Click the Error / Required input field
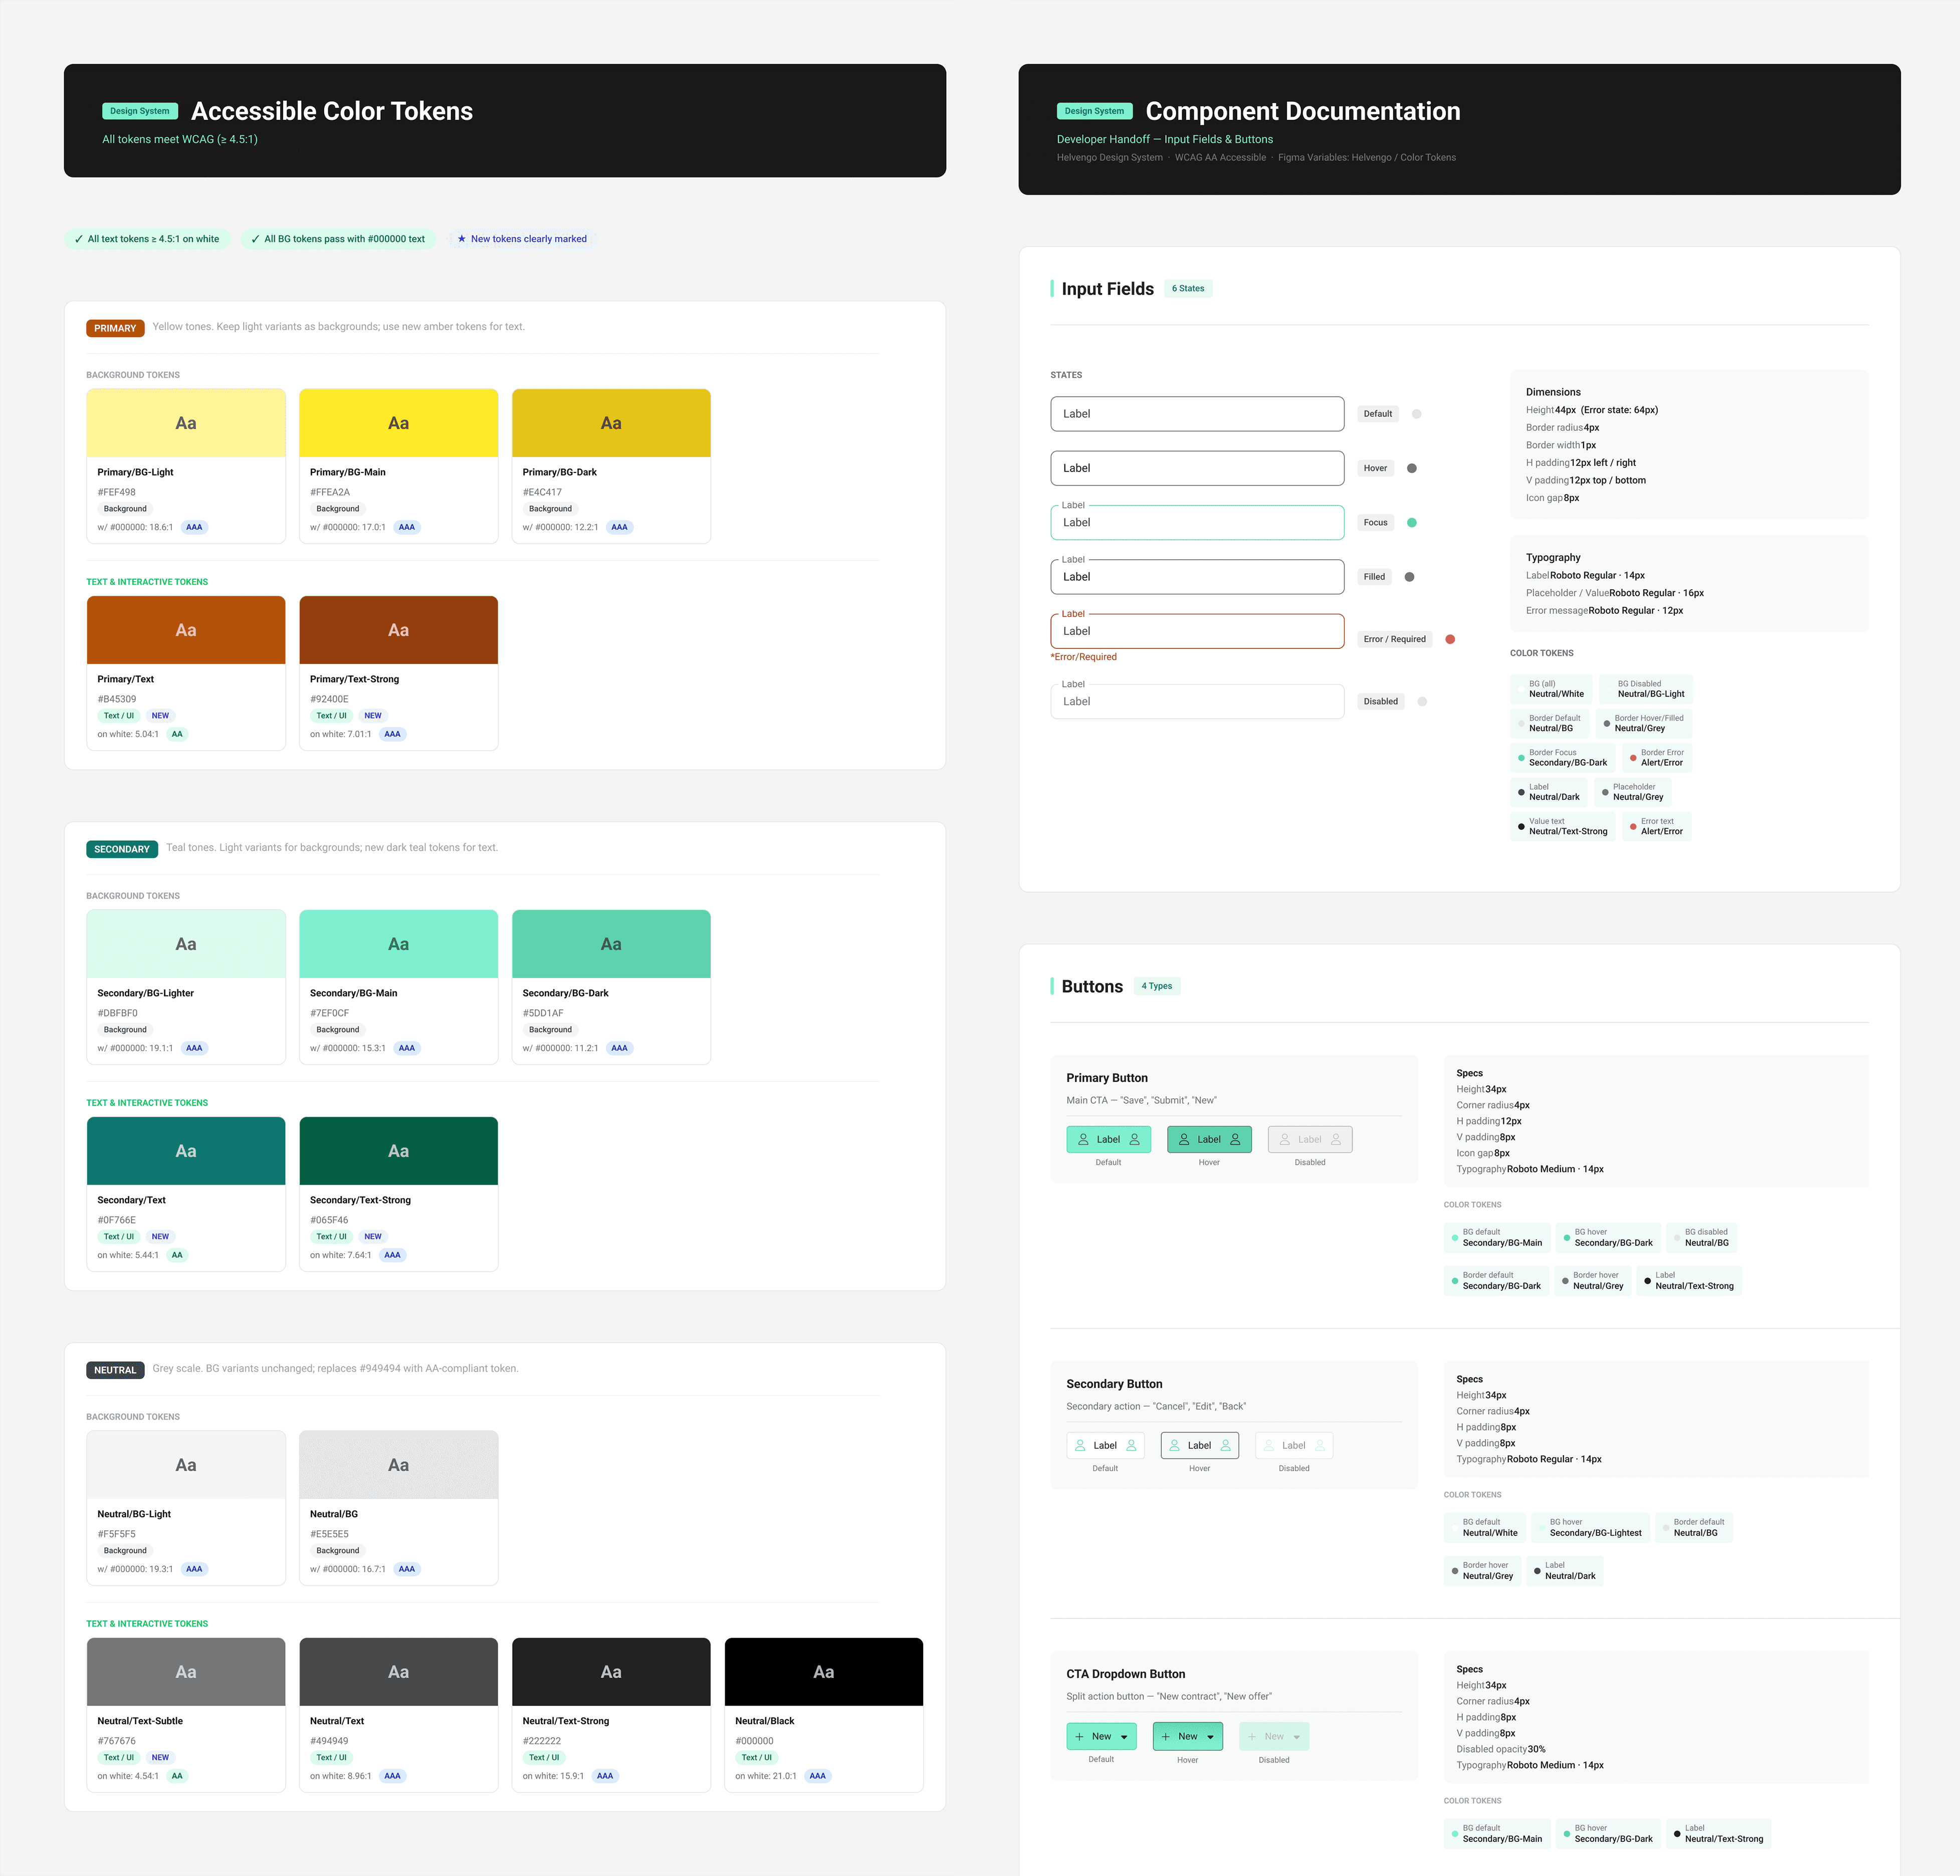1960x1876 pixels. (x=1197, y=631)
